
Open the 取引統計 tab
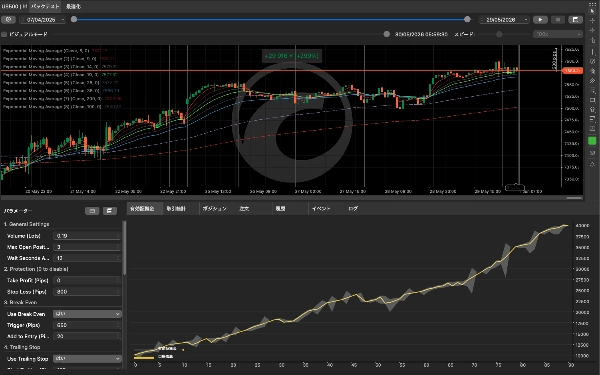pos(176,209)
